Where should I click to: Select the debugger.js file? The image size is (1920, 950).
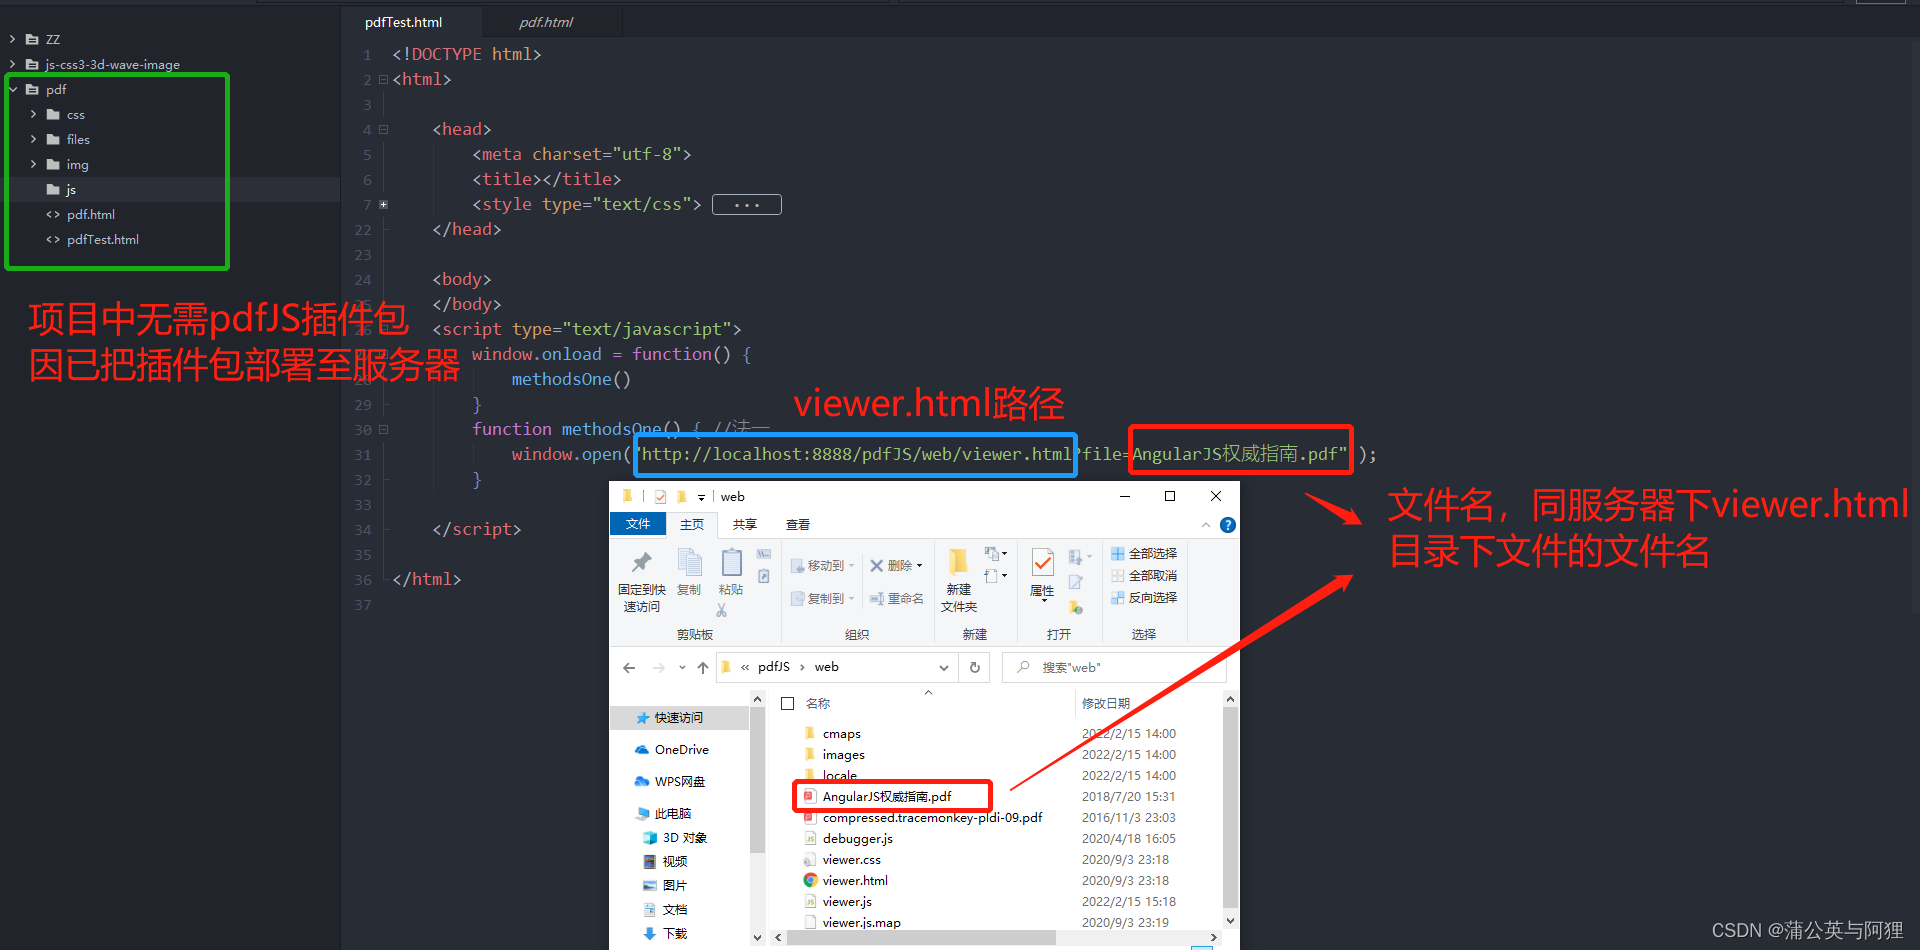coord(848,838)
